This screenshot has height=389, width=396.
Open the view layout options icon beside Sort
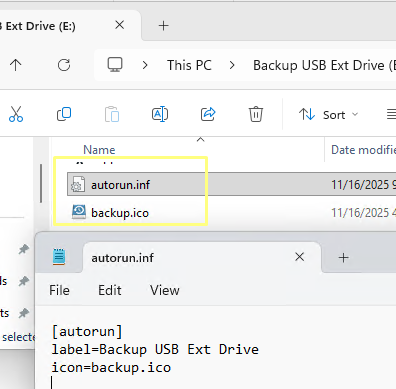click(391, 115)
